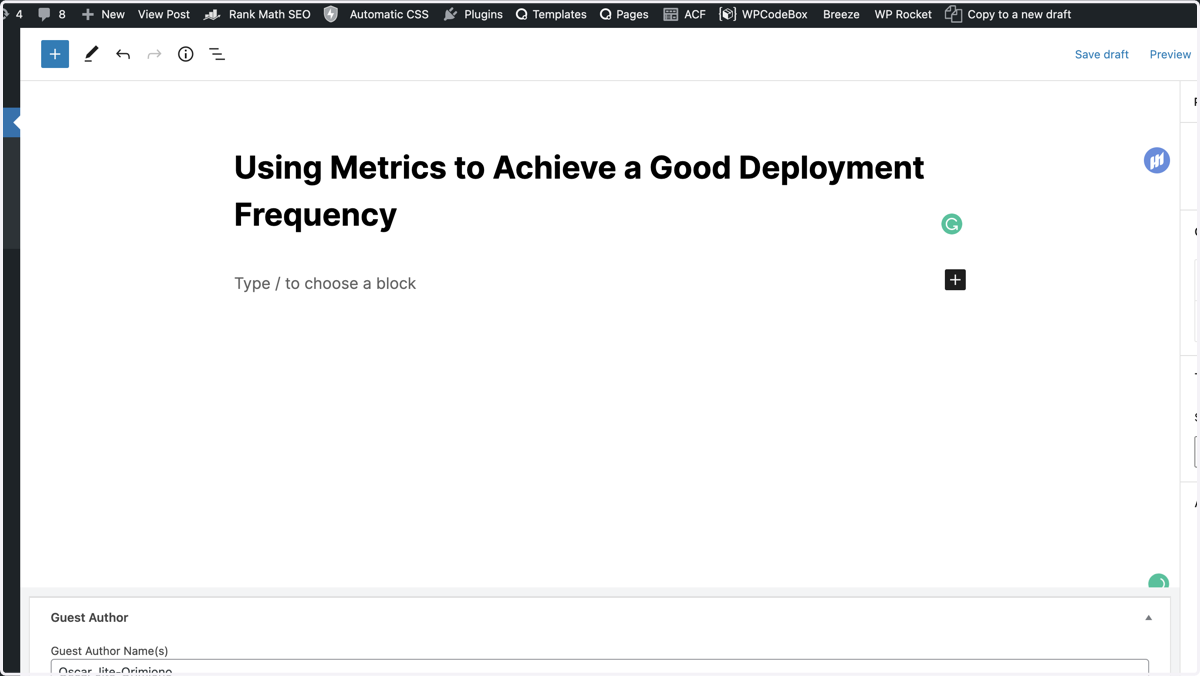This screenshot has width=1200, height=676.
Task: Select the Tools pencil icon
Action: [x=91, y=54]
